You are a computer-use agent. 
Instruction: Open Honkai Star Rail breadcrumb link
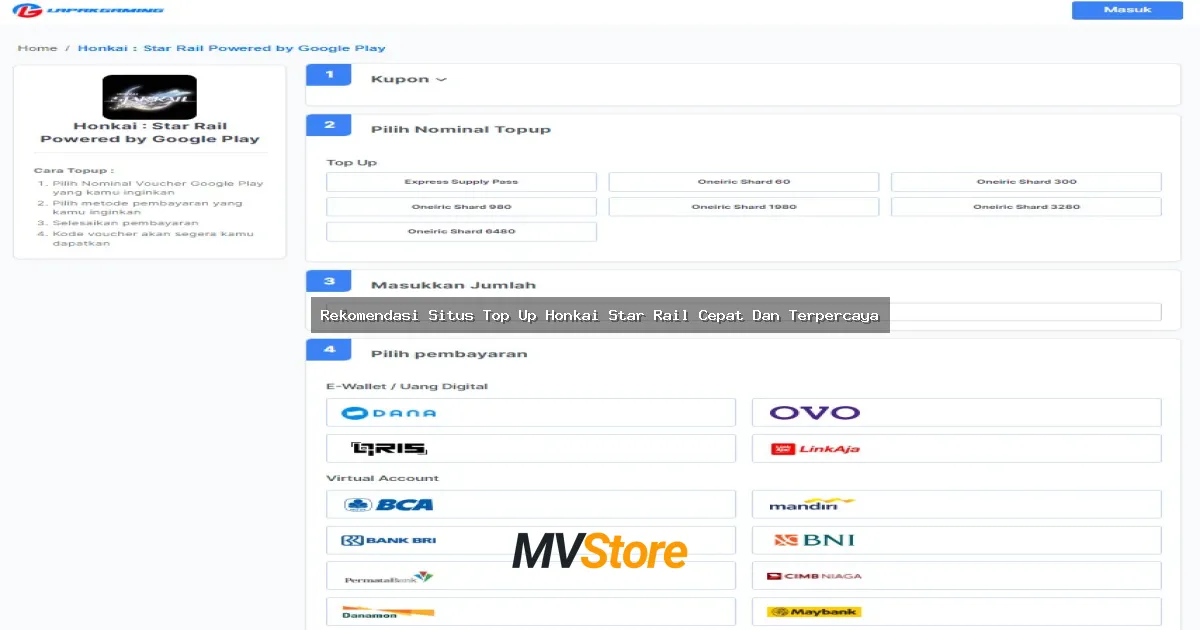(x=231, y=48)
